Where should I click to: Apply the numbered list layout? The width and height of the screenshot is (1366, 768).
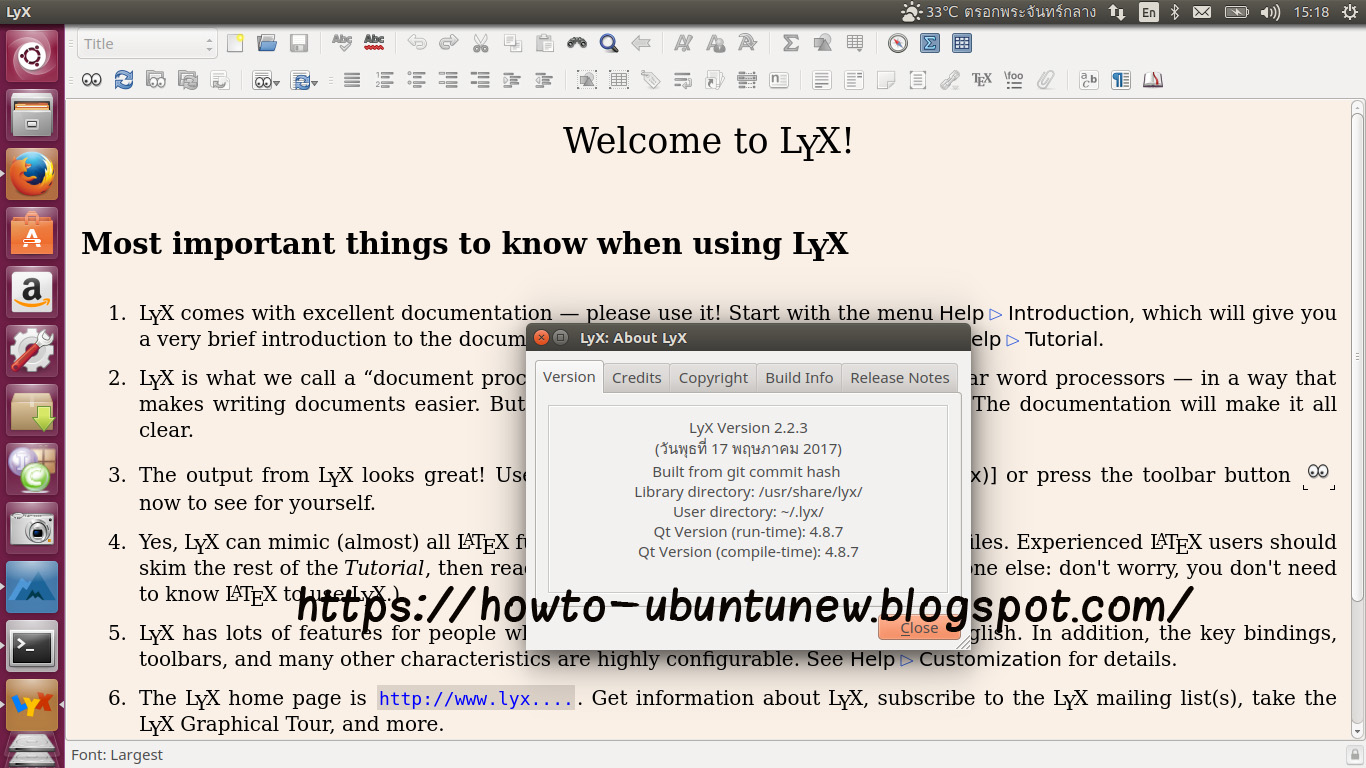(384, 80)
